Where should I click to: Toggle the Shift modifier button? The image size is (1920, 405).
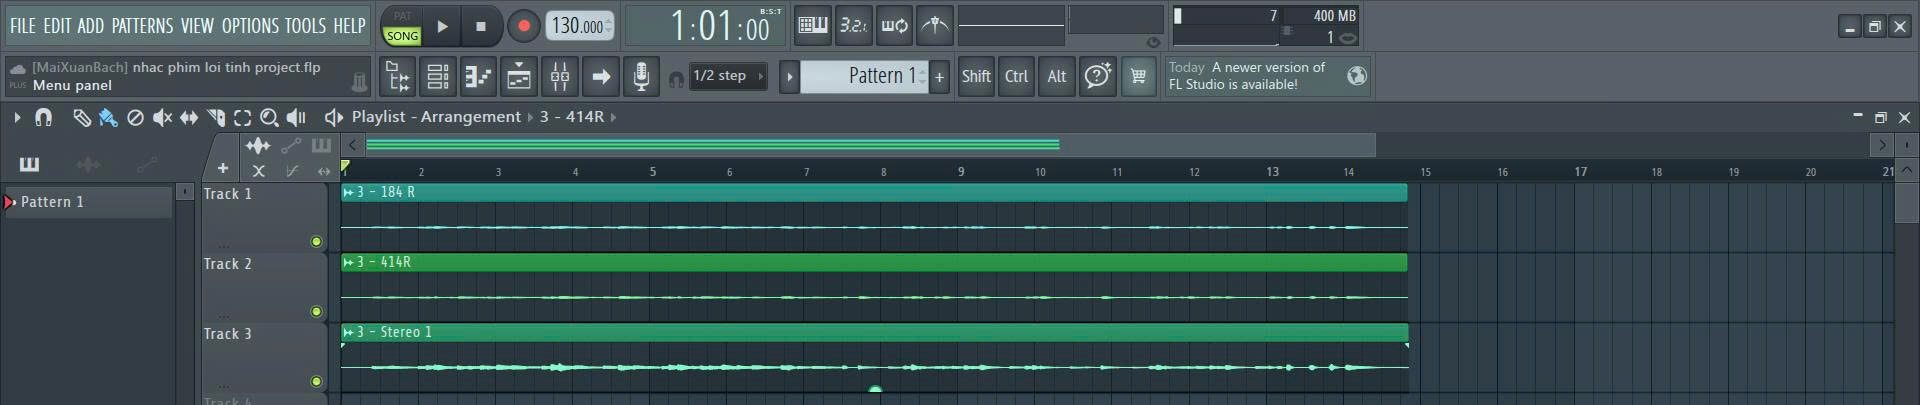(976, 76)
